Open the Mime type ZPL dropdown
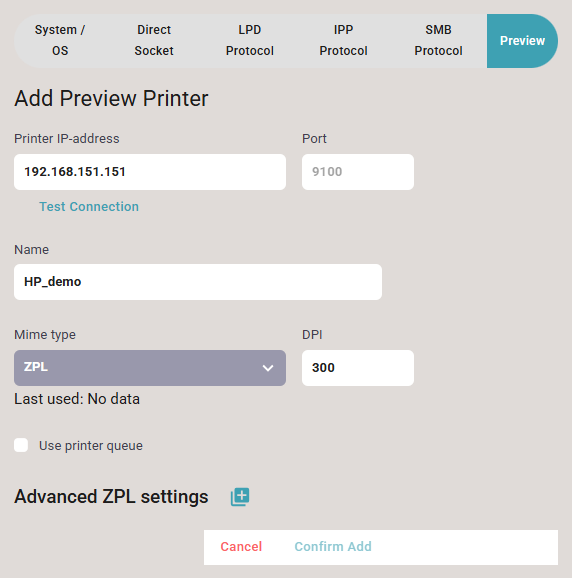Viewport: 572px width, 578px height. click(x=150, y=368)
